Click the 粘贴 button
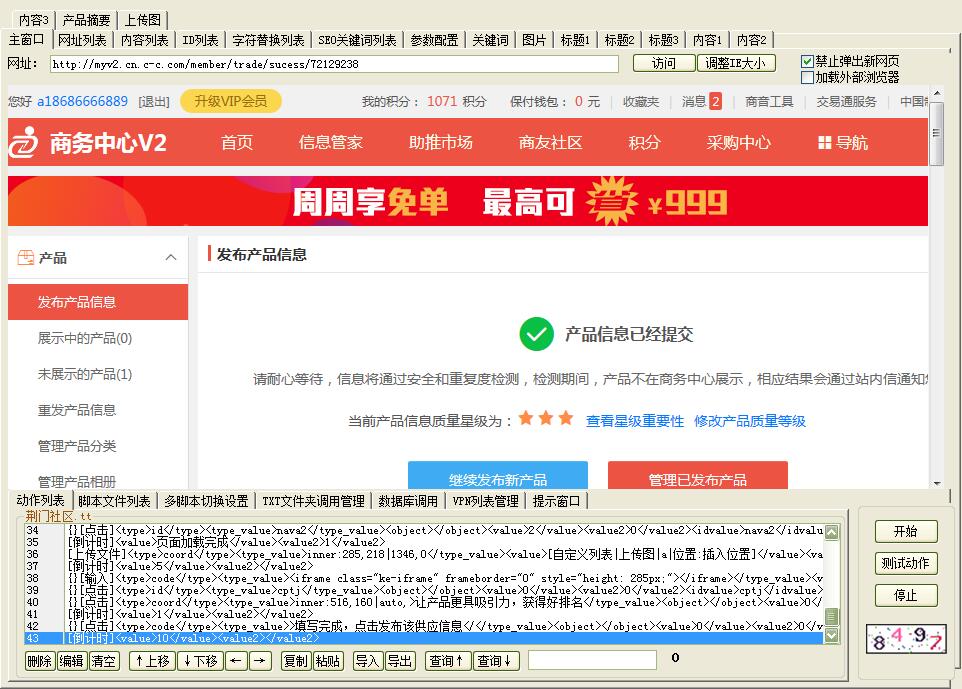962x689 pixels. [328, 661]
